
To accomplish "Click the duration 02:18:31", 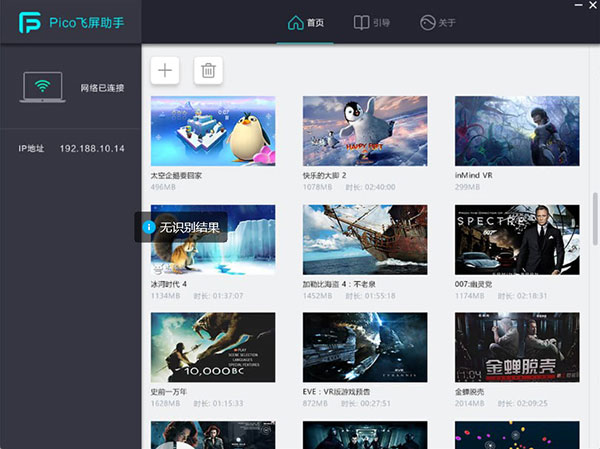I will coord(532,296).
